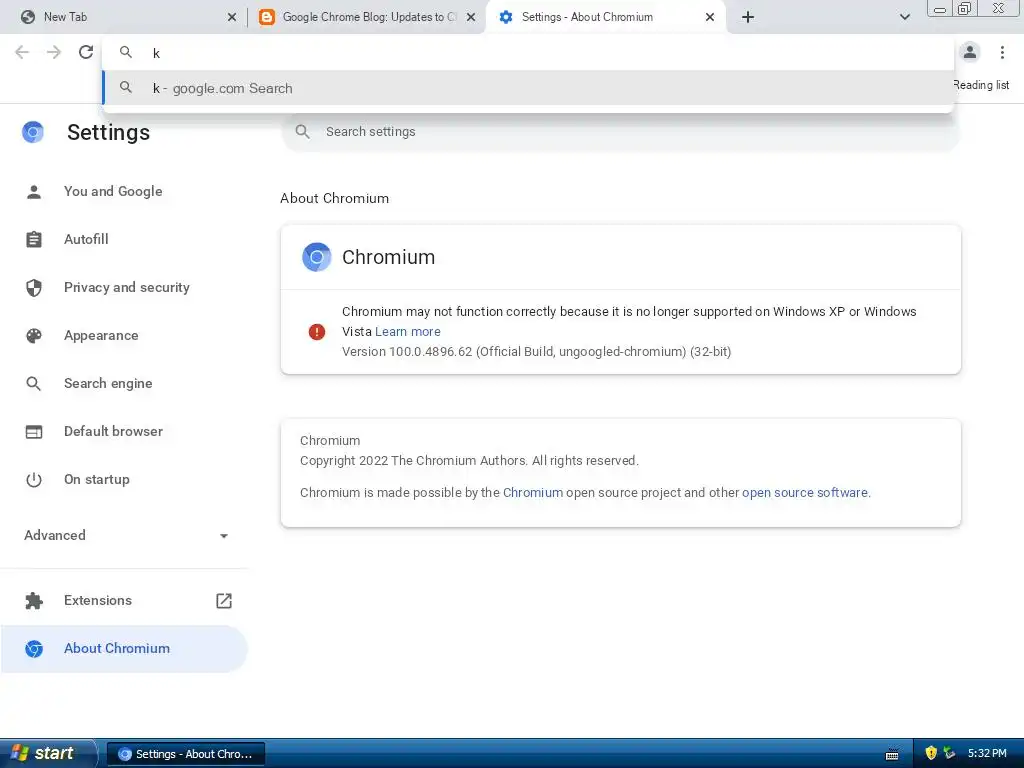Close the New Tab tab
1024x768 pixels.
pyautogui.click(x=231, y=17)
